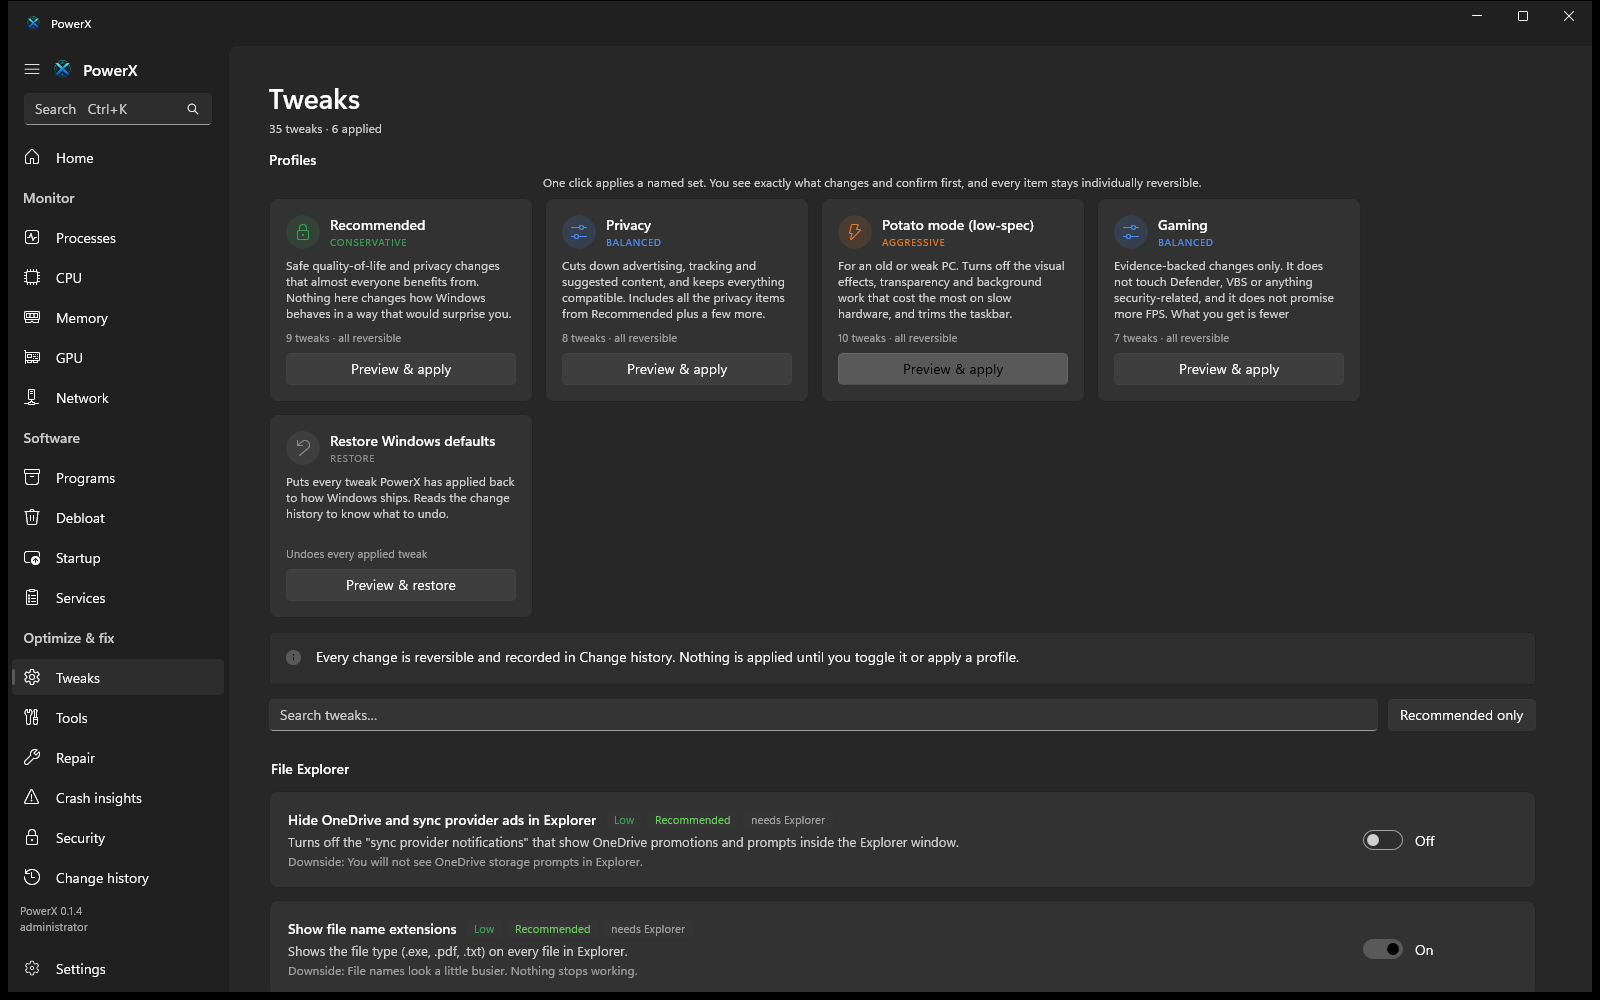1600x1000 pixels.
Task: Select the Security sidebar item
Action: 118,838
